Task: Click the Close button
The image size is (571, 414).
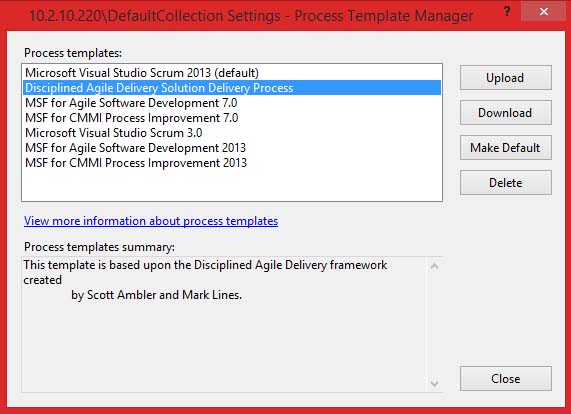Action: (x=505, y=378)
